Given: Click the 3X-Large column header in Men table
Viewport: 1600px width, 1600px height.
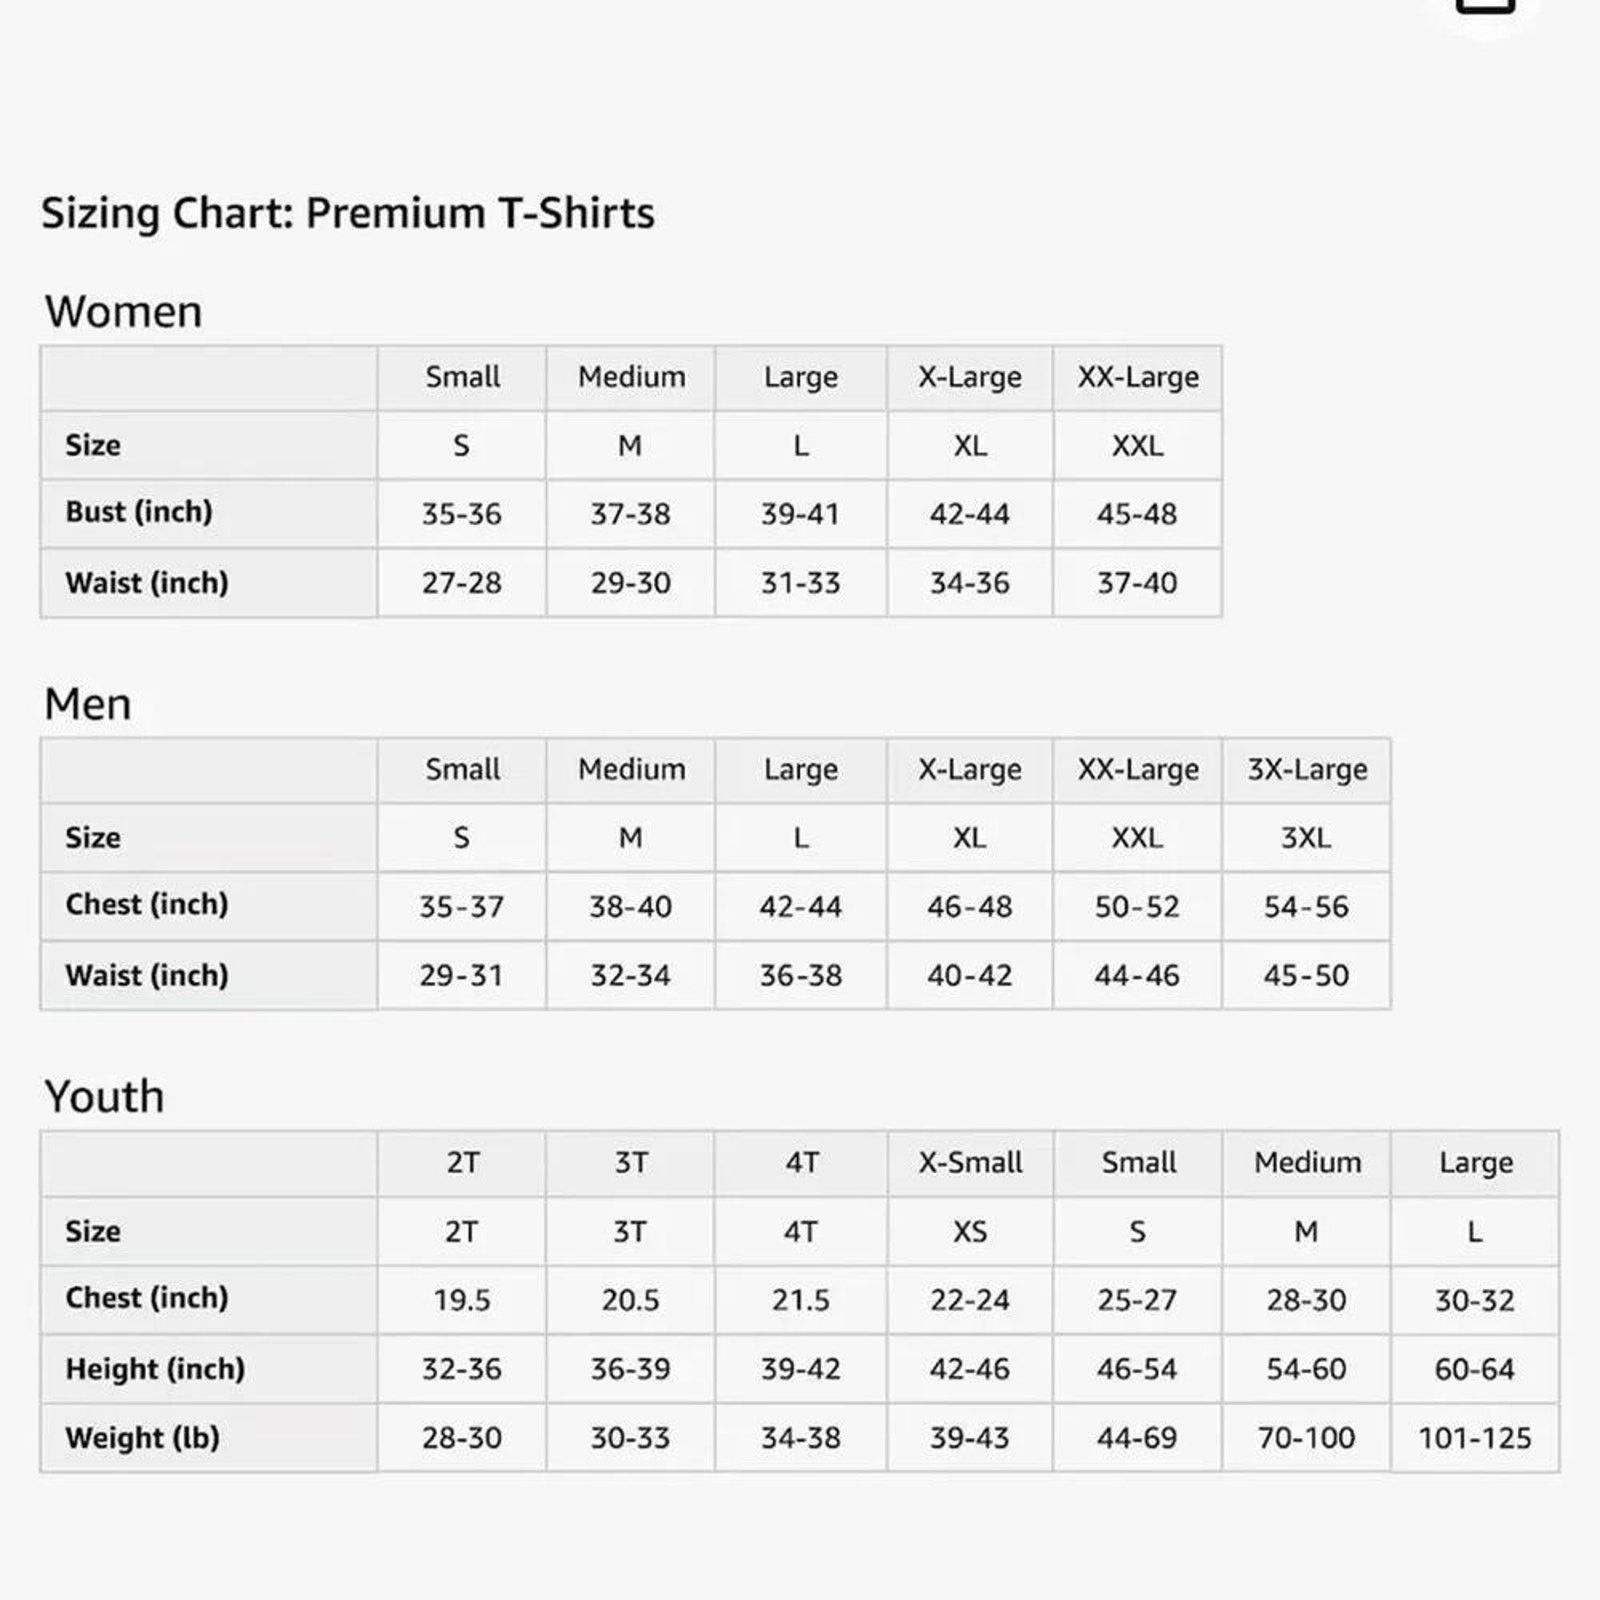Looking at the screenshot, I should tap(1306, 770).
